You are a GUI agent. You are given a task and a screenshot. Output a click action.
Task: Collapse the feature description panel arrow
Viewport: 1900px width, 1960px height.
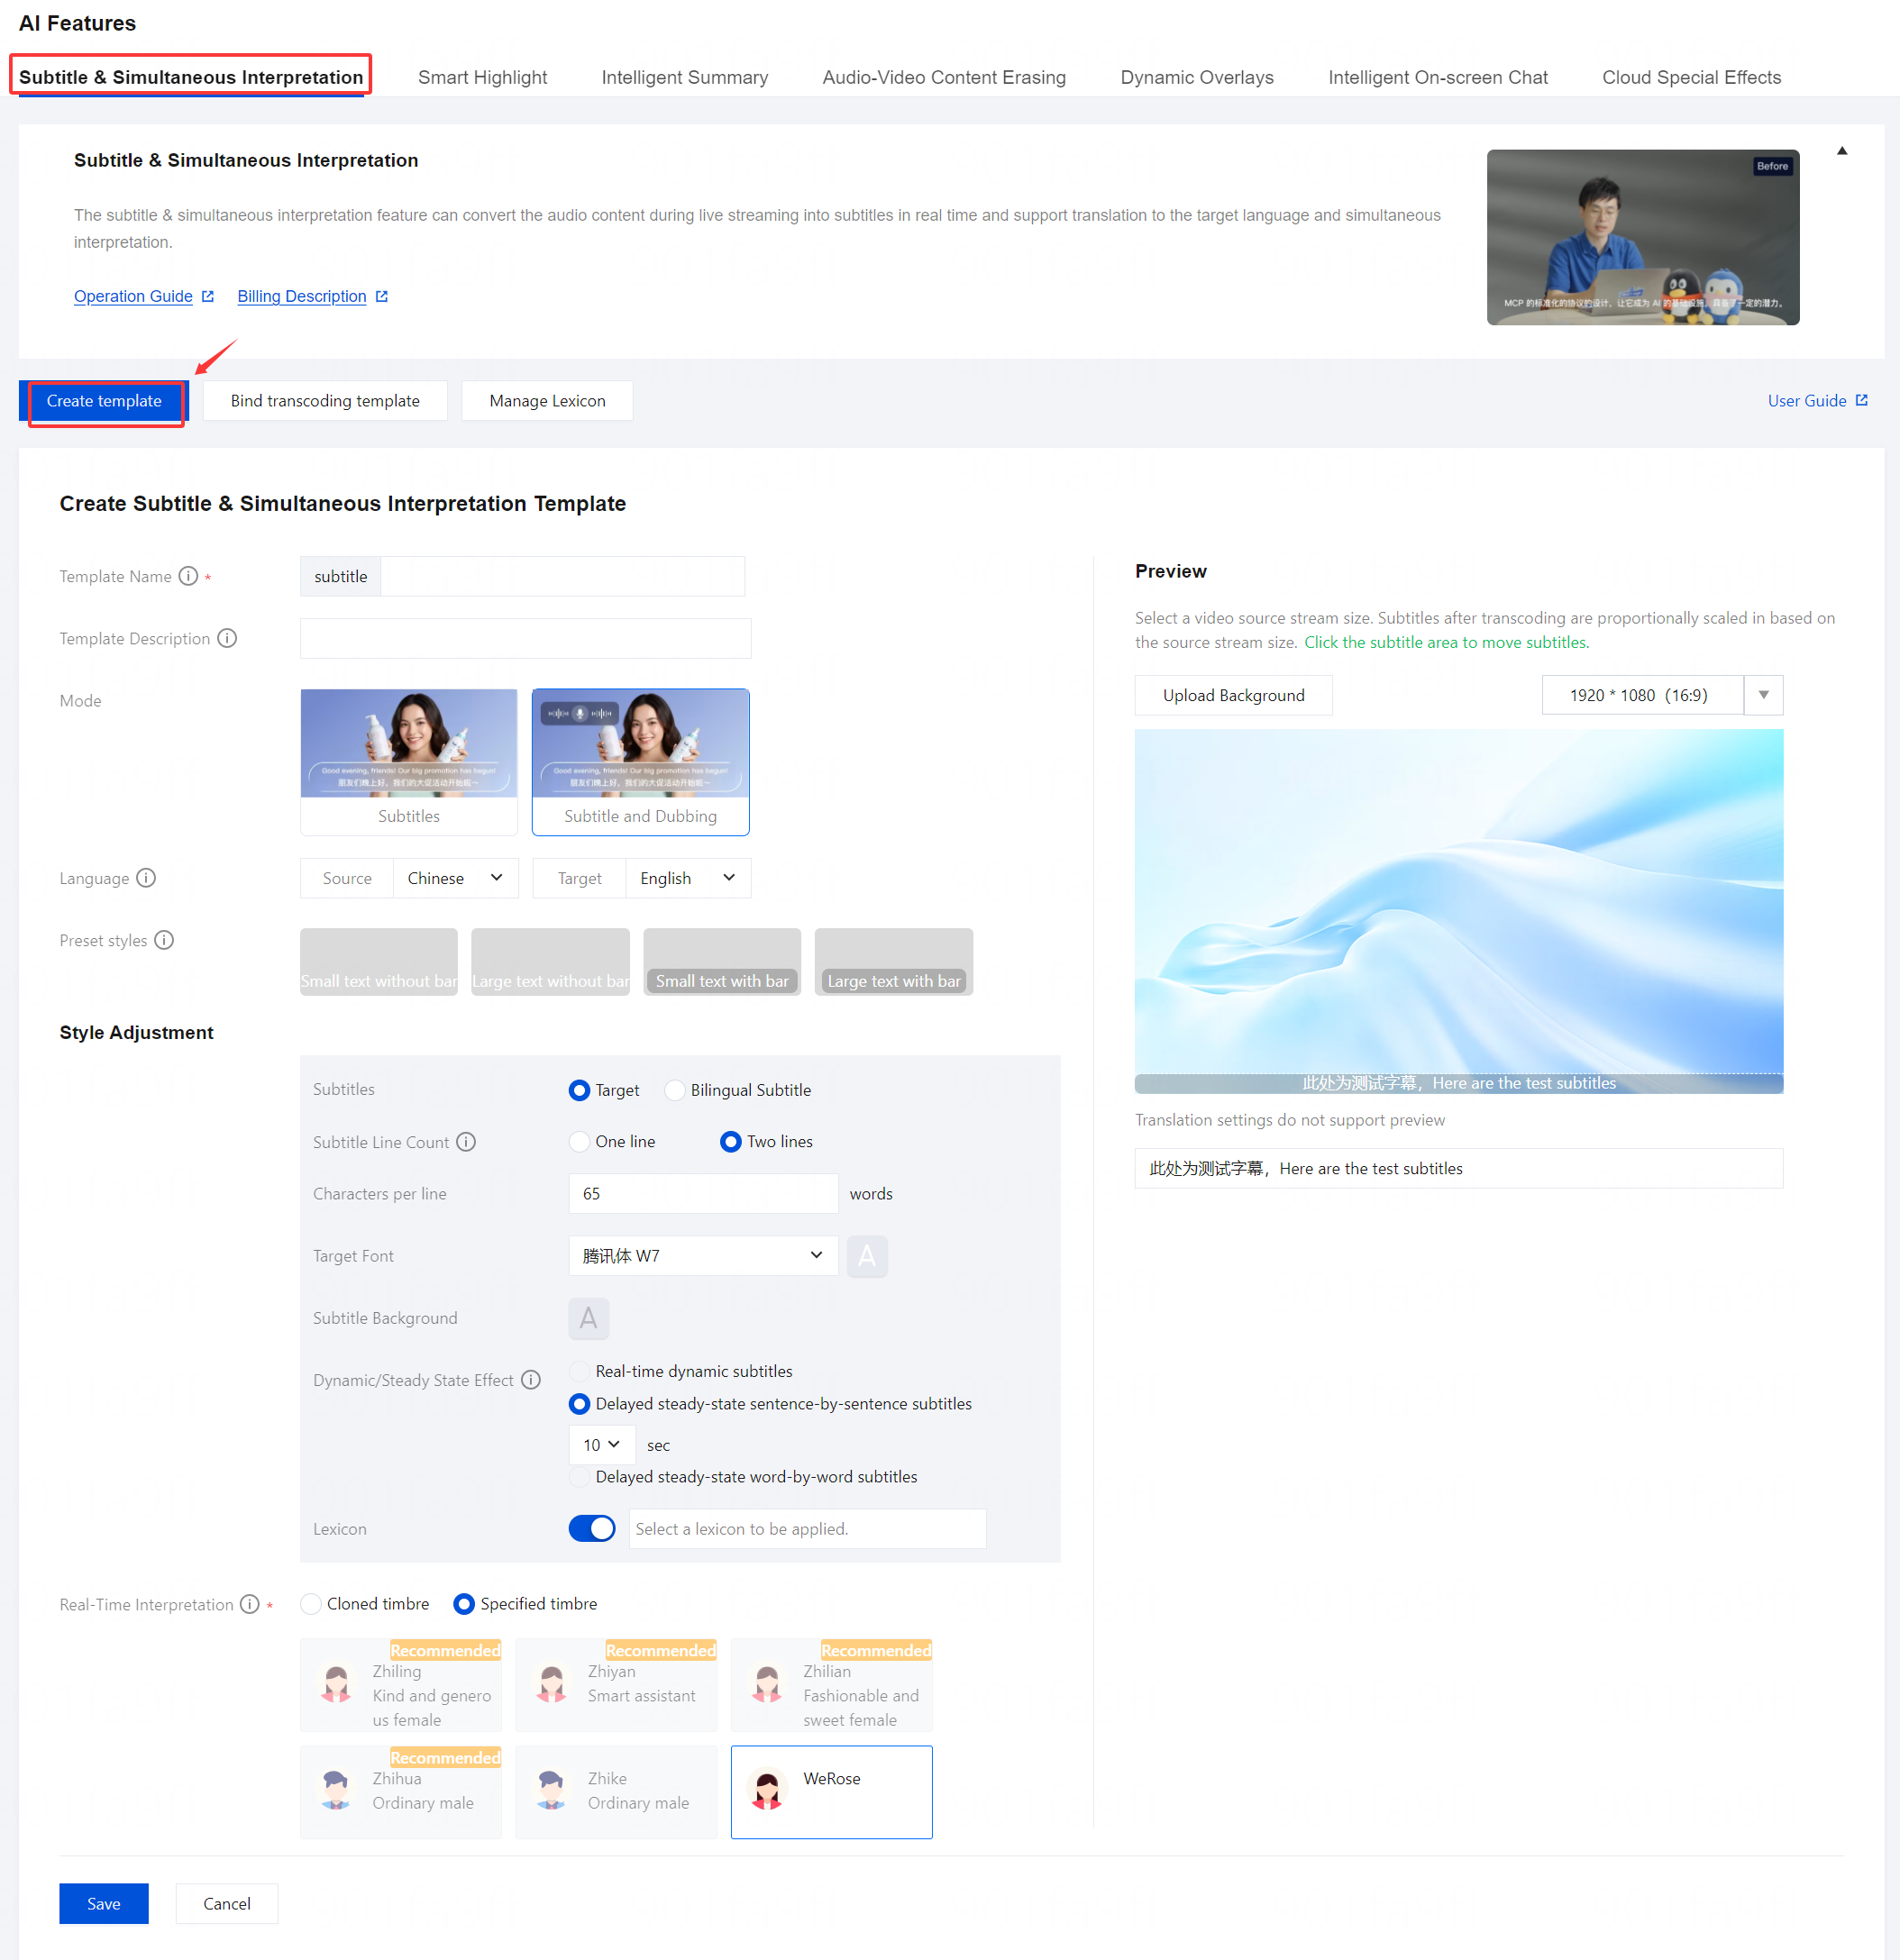click(1841, 151)
